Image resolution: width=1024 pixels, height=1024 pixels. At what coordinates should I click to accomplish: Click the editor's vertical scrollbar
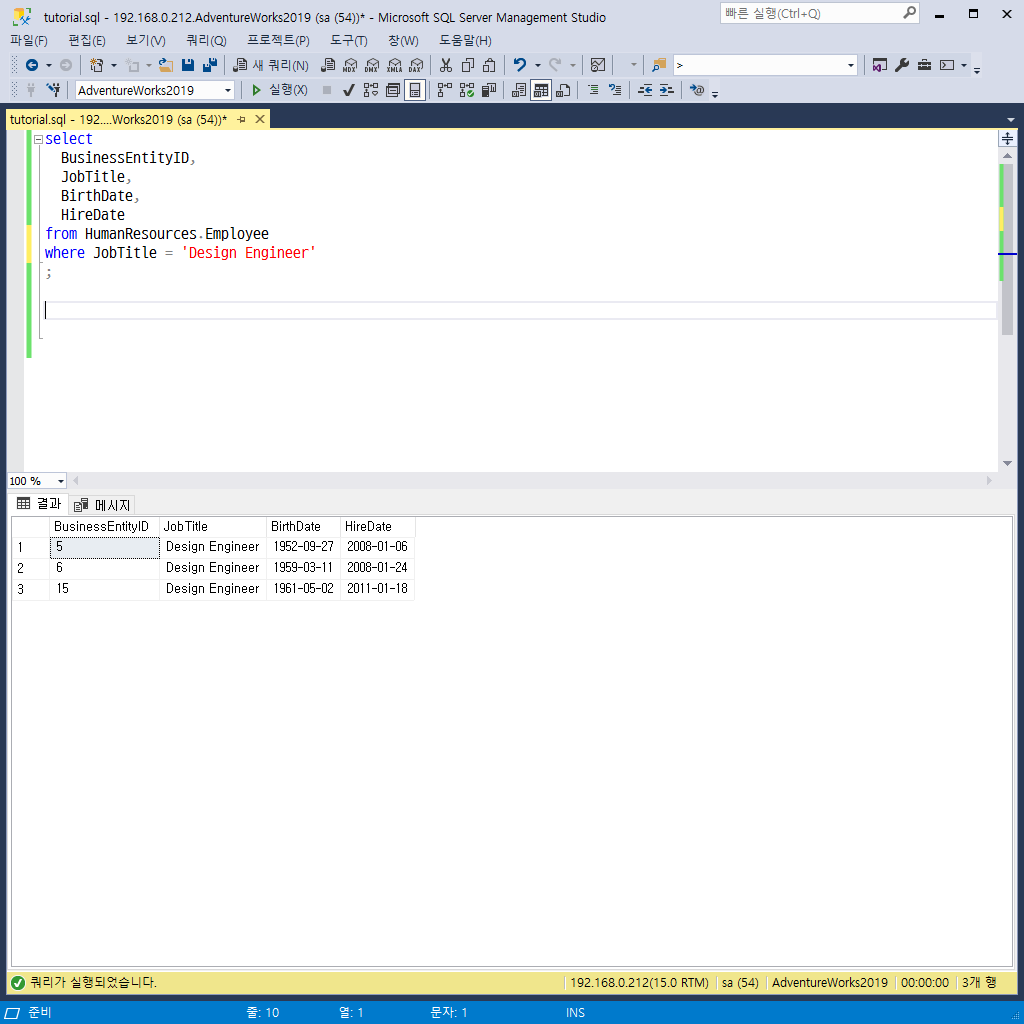point(1007,300)
